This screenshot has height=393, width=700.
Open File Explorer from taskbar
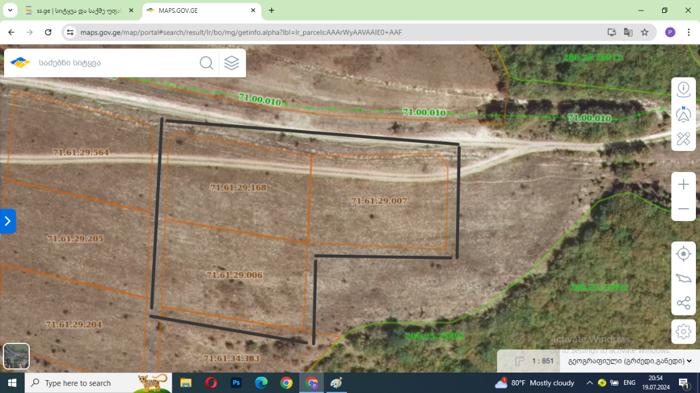(x=186, y=383)
